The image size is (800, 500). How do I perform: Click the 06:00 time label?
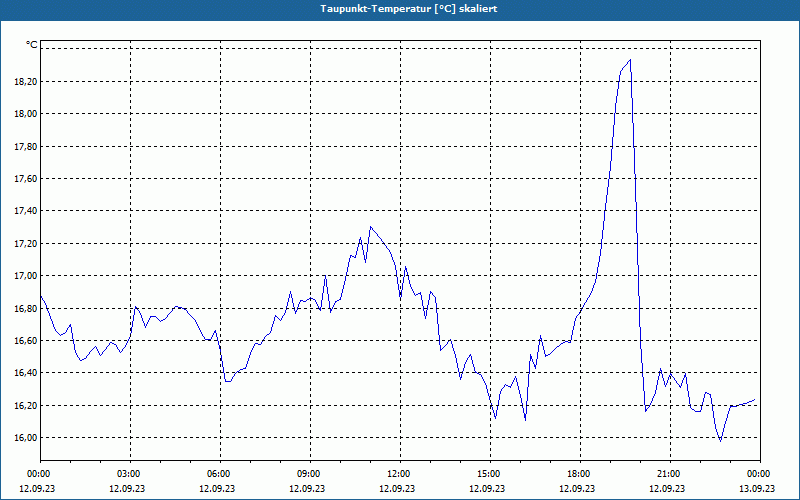[220, 474]
